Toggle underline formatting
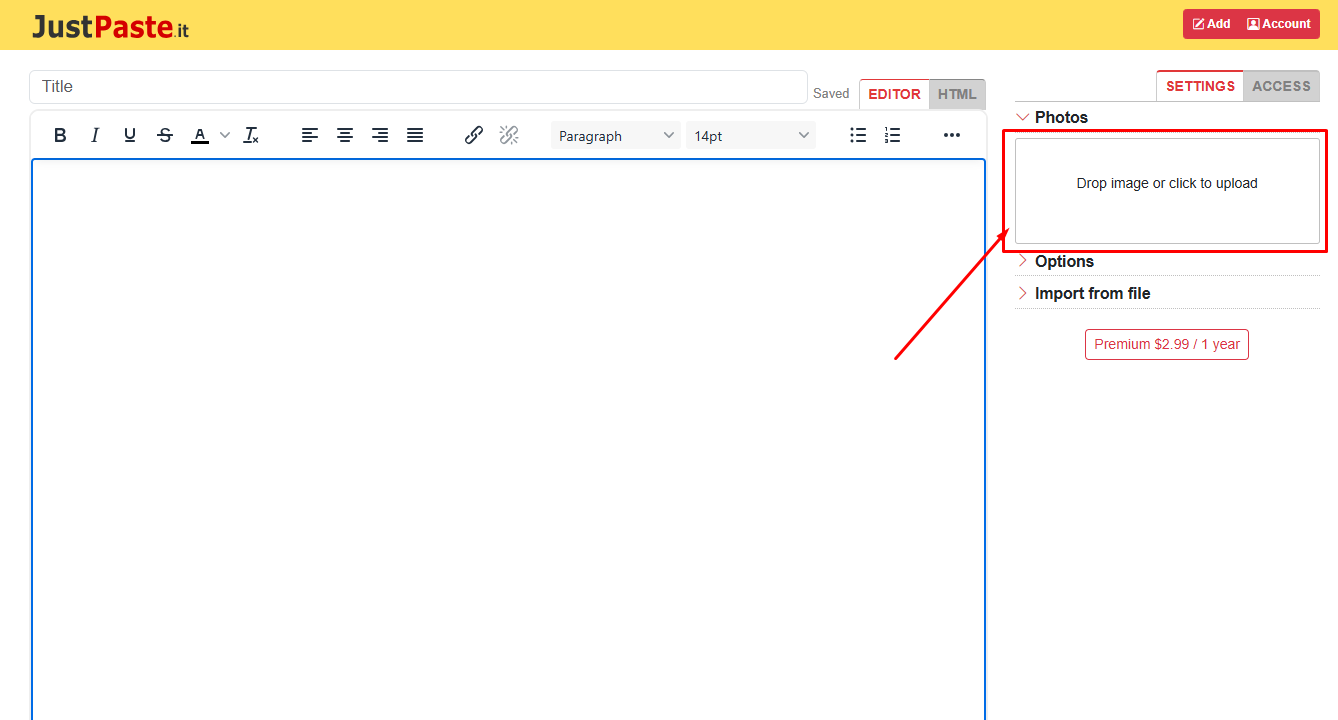 pos(130,135)
